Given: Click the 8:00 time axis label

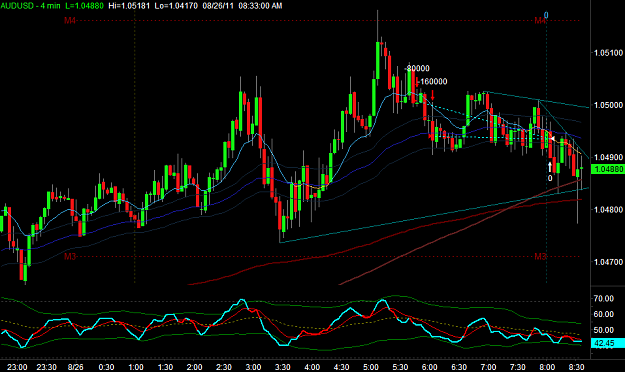Looking at the screenshot, I should 547,367.
